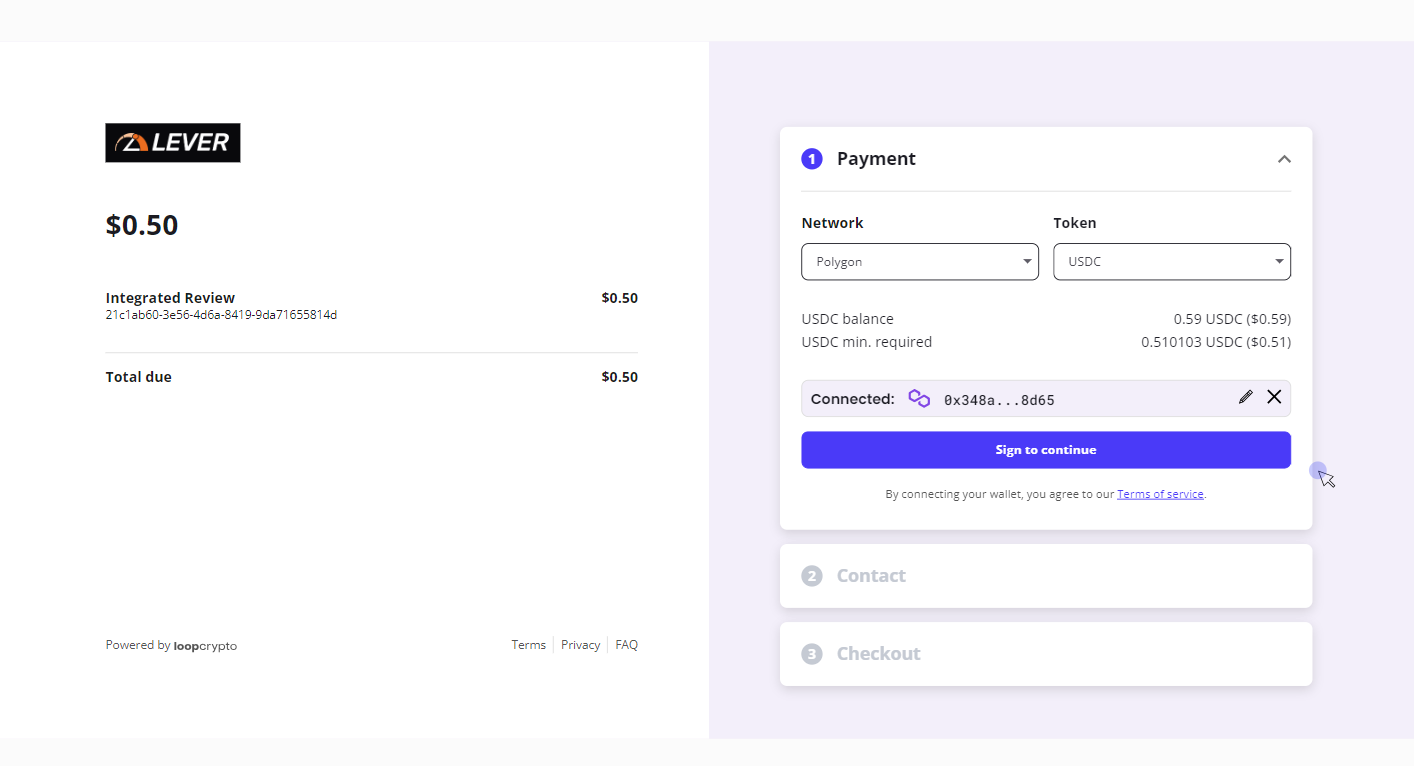The height and width of the screenshot is (766, 1414).
Task: Click the number 3 badge on Checkout
Action: 812,653
